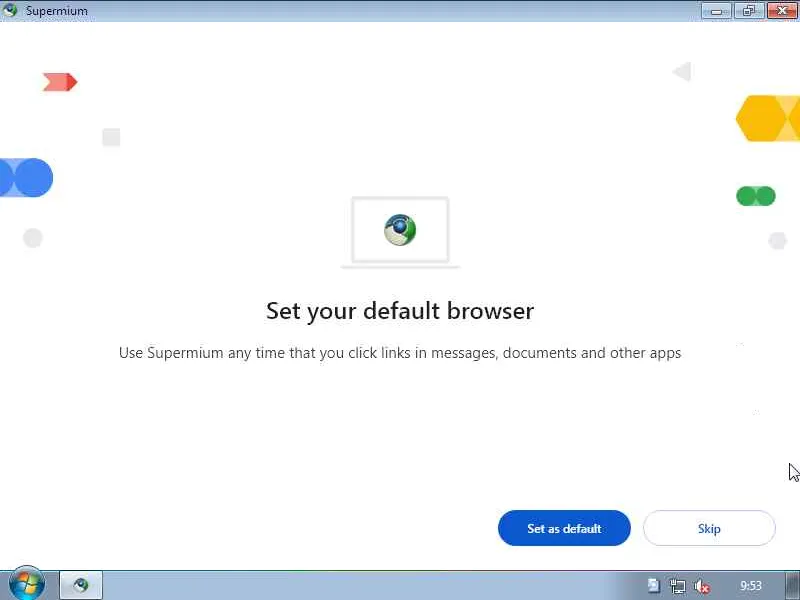Click the system clock showing 9:53
The height and width of the screenshot is (600, 800).
click(751, 586)
